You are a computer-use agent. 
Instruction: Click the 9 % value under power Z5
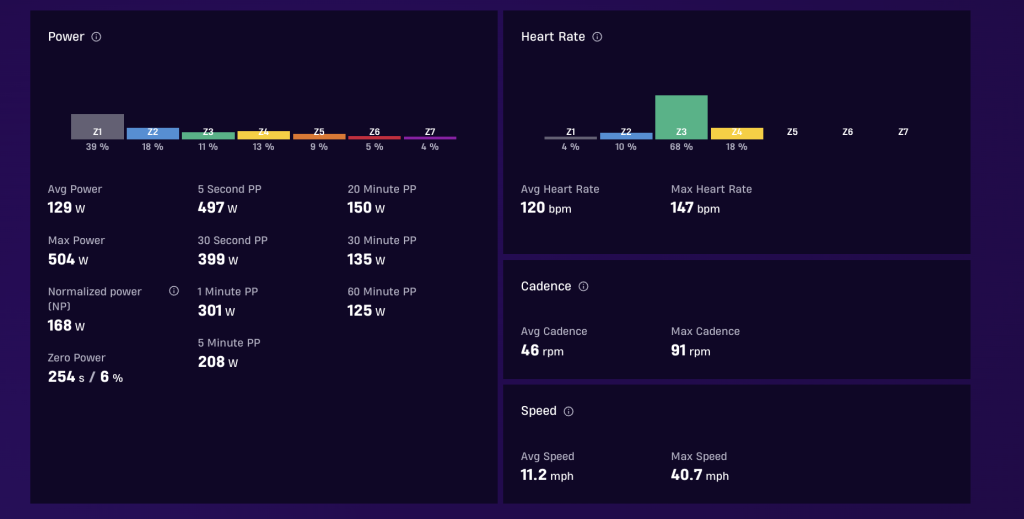[x=319, y=147]
